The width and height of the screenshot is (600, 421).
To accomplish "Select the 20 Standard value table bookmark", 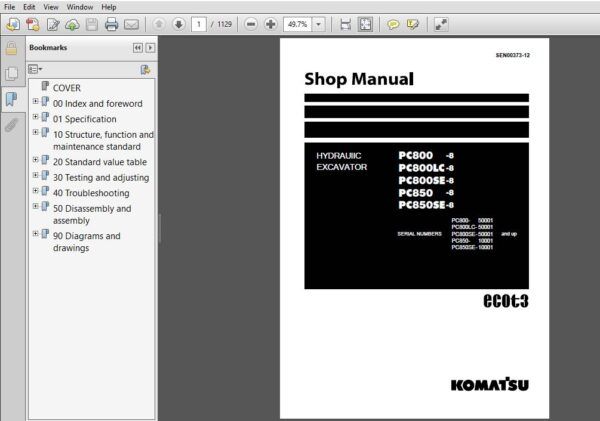I will click(x=100, y=162).
